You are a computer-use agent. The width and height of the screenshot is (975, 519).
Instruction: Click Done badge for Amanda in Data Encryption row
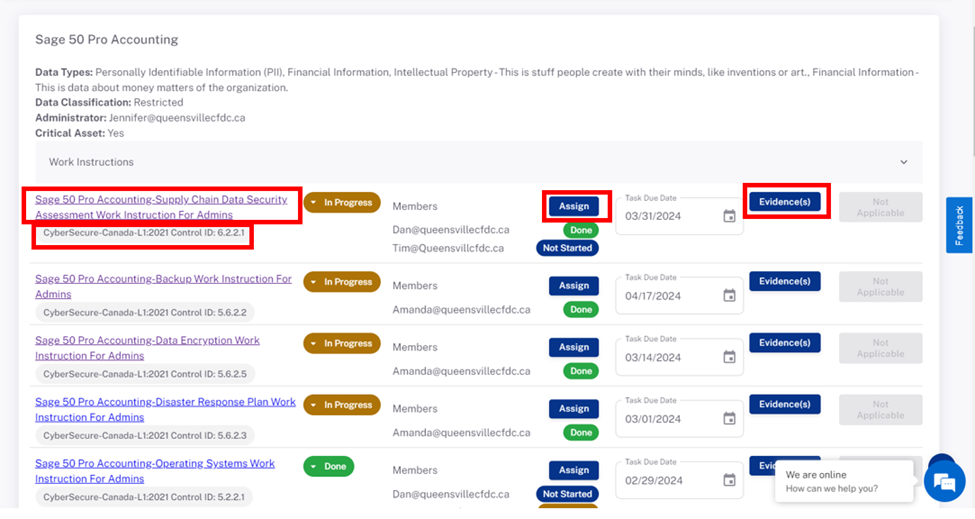[581, 371]
